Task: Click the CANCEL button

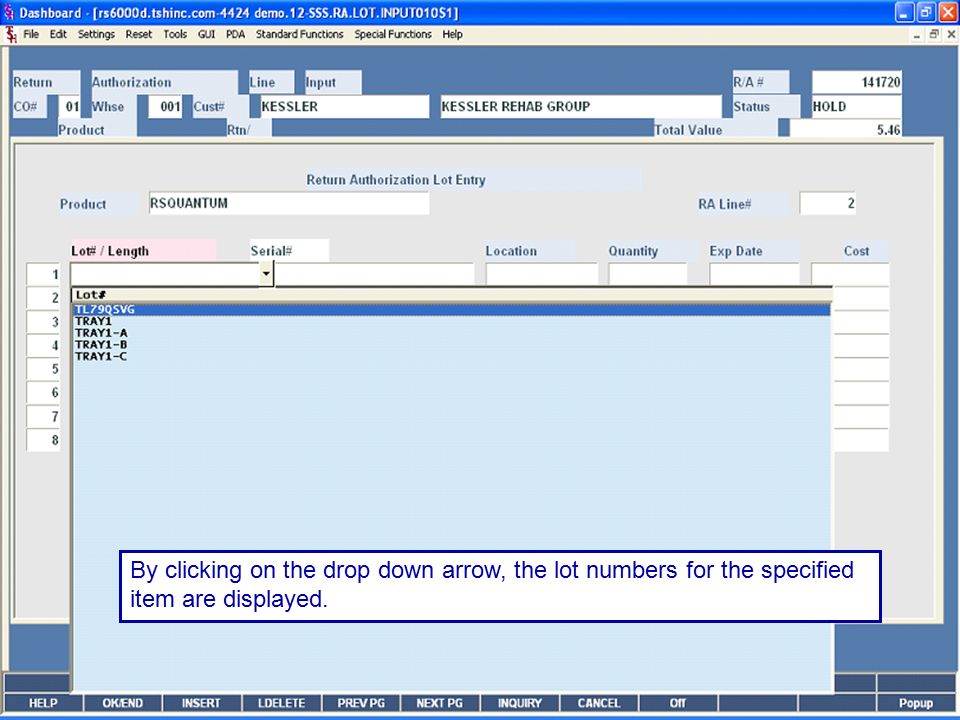Action: pos(599,703)
